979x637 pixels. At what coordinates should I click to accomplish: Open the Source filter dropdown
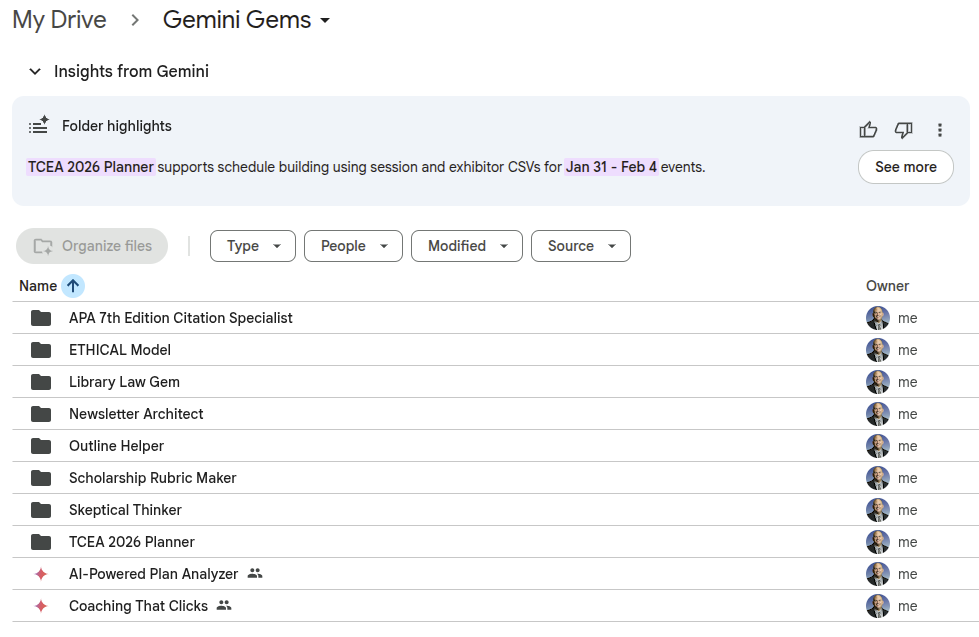tap(581, 246)
